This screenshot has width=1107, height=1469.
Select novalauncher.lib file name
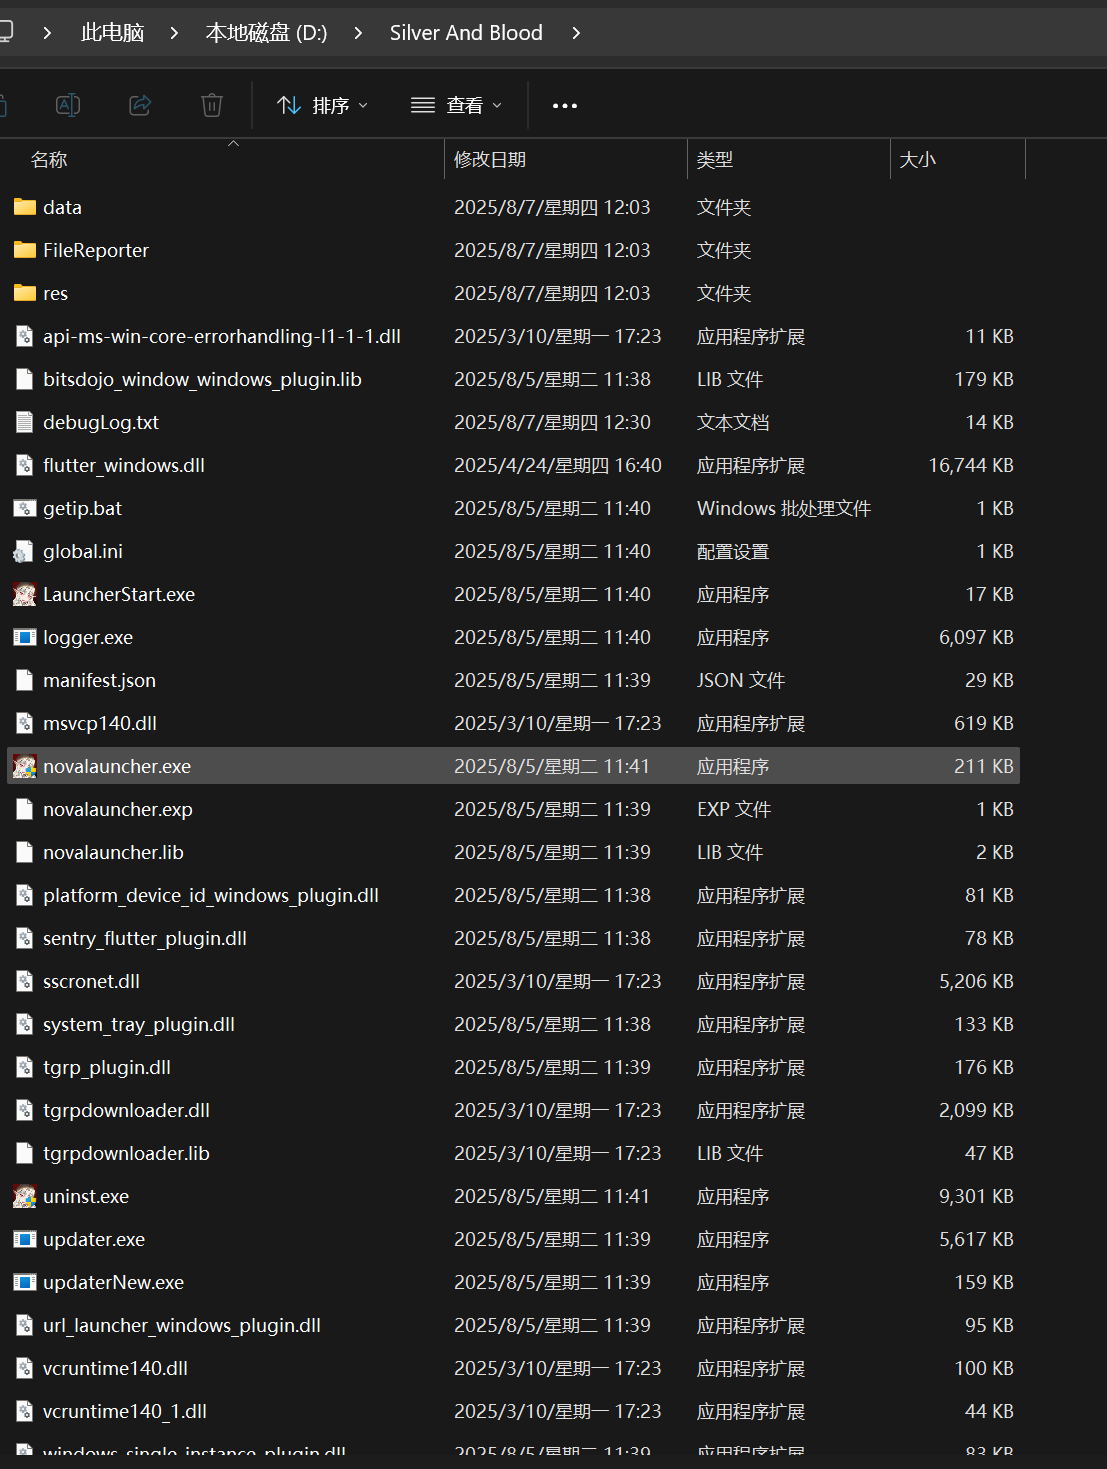pyautogui.click(x=113, y=852)
